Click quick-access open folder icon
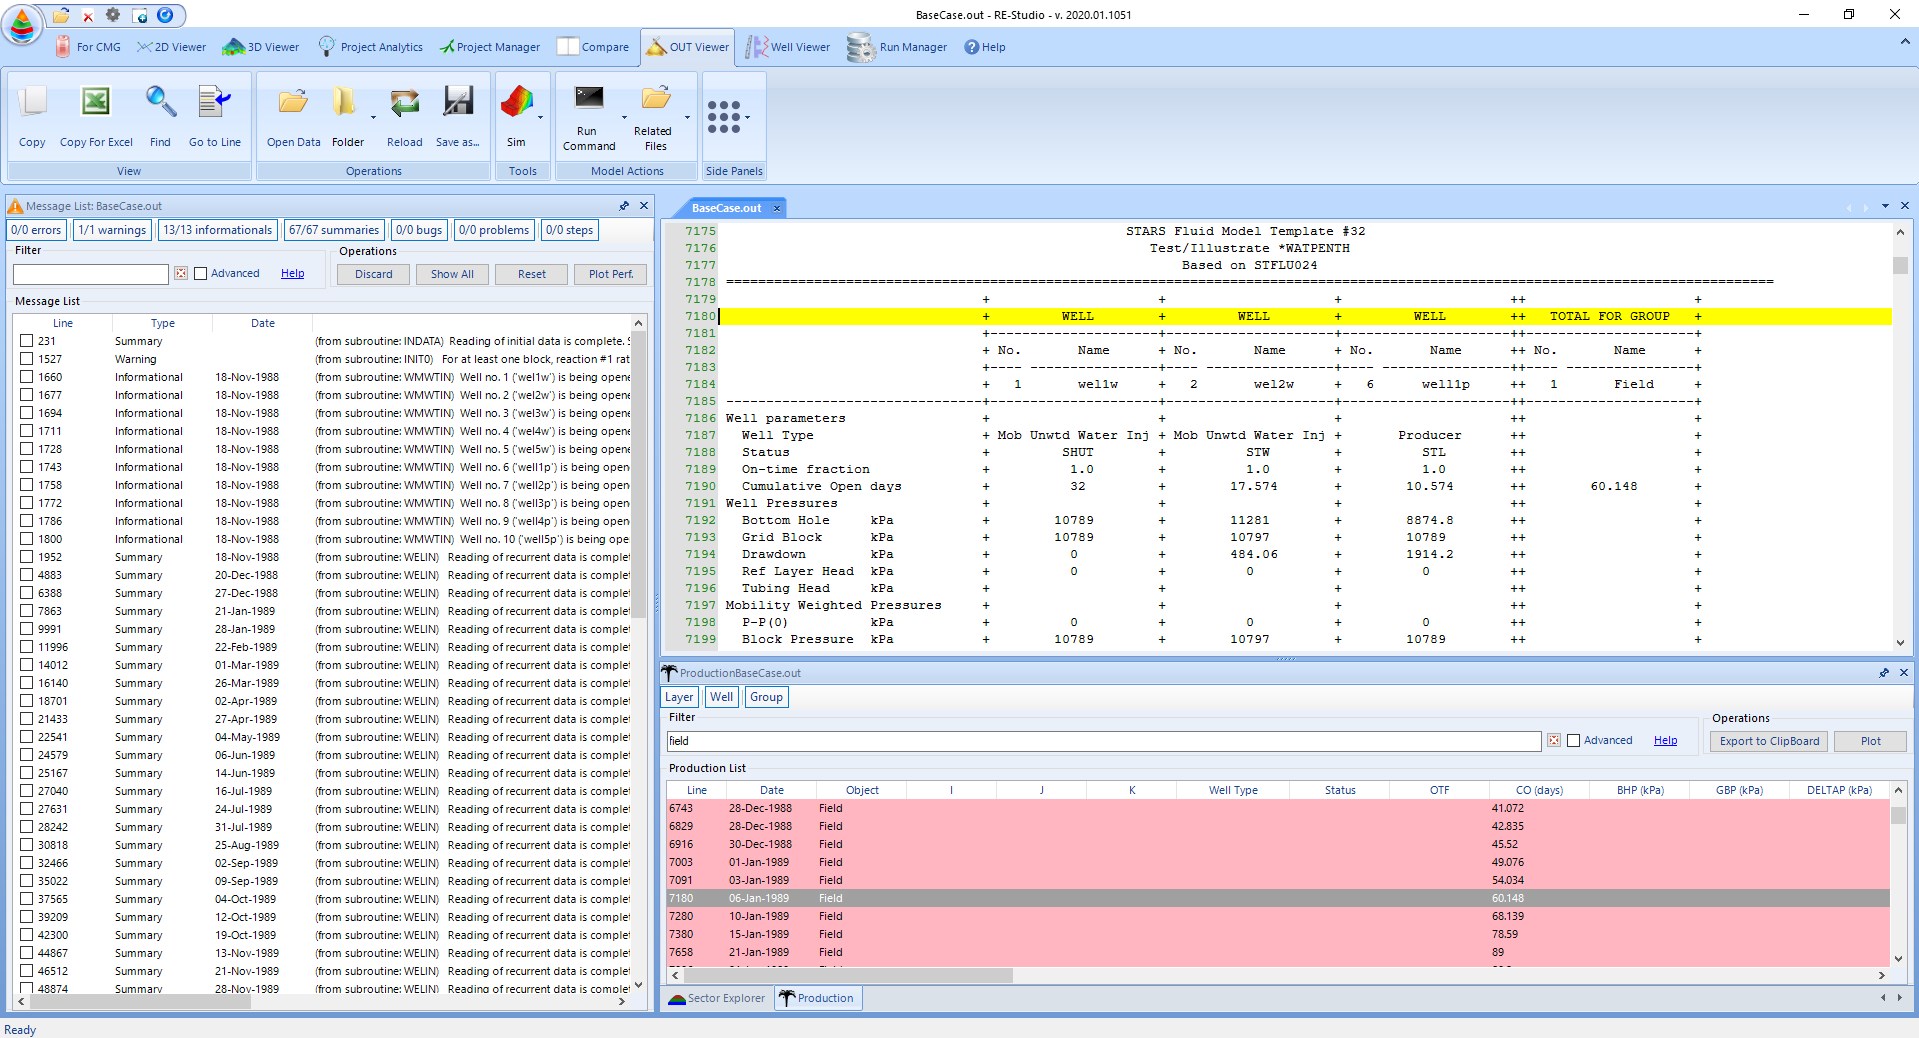Image resolution: width=1919 pixels, height=1038 pixels. [61, 15]
